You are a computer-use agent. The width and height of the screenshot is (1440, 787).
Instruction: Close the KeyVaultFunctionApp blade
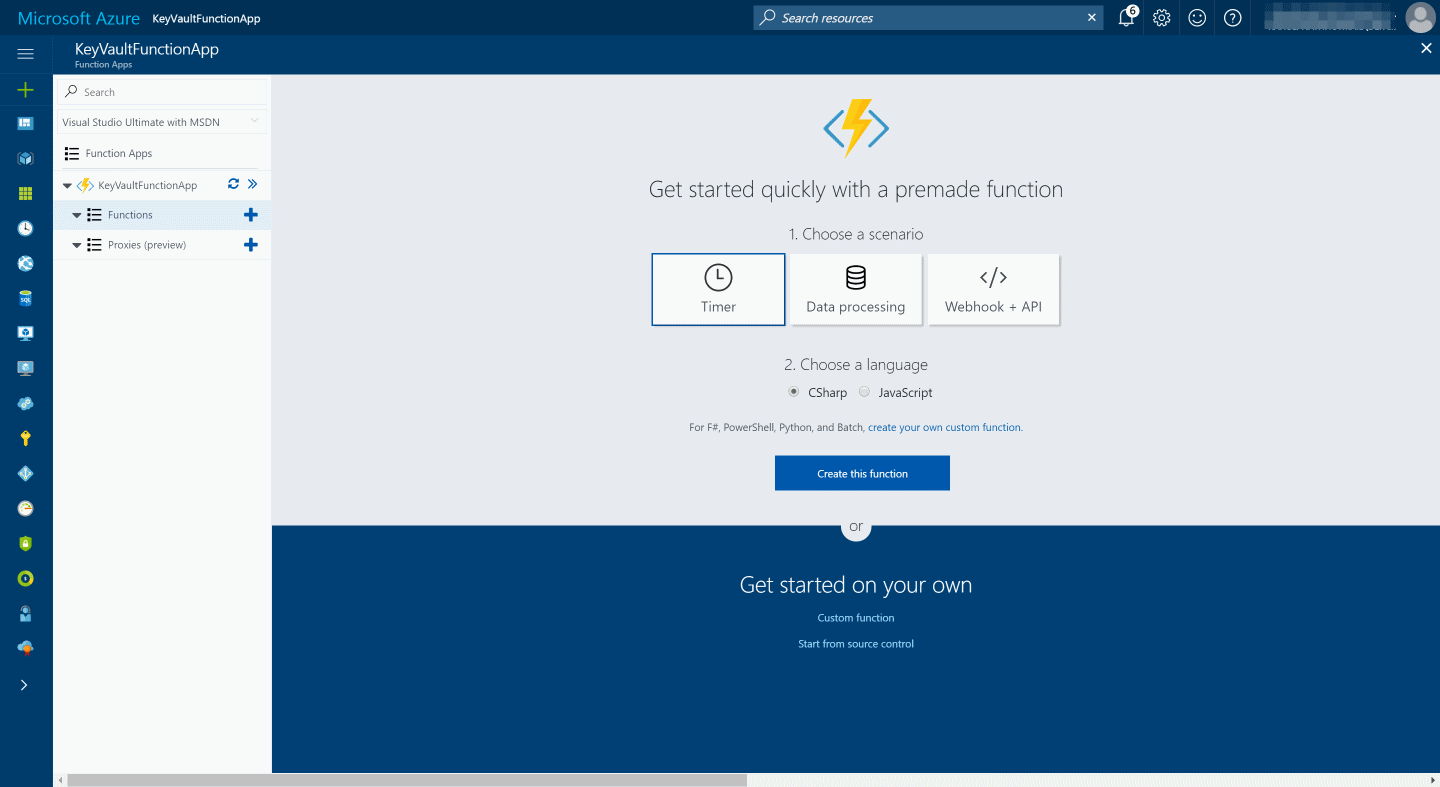1426,48
